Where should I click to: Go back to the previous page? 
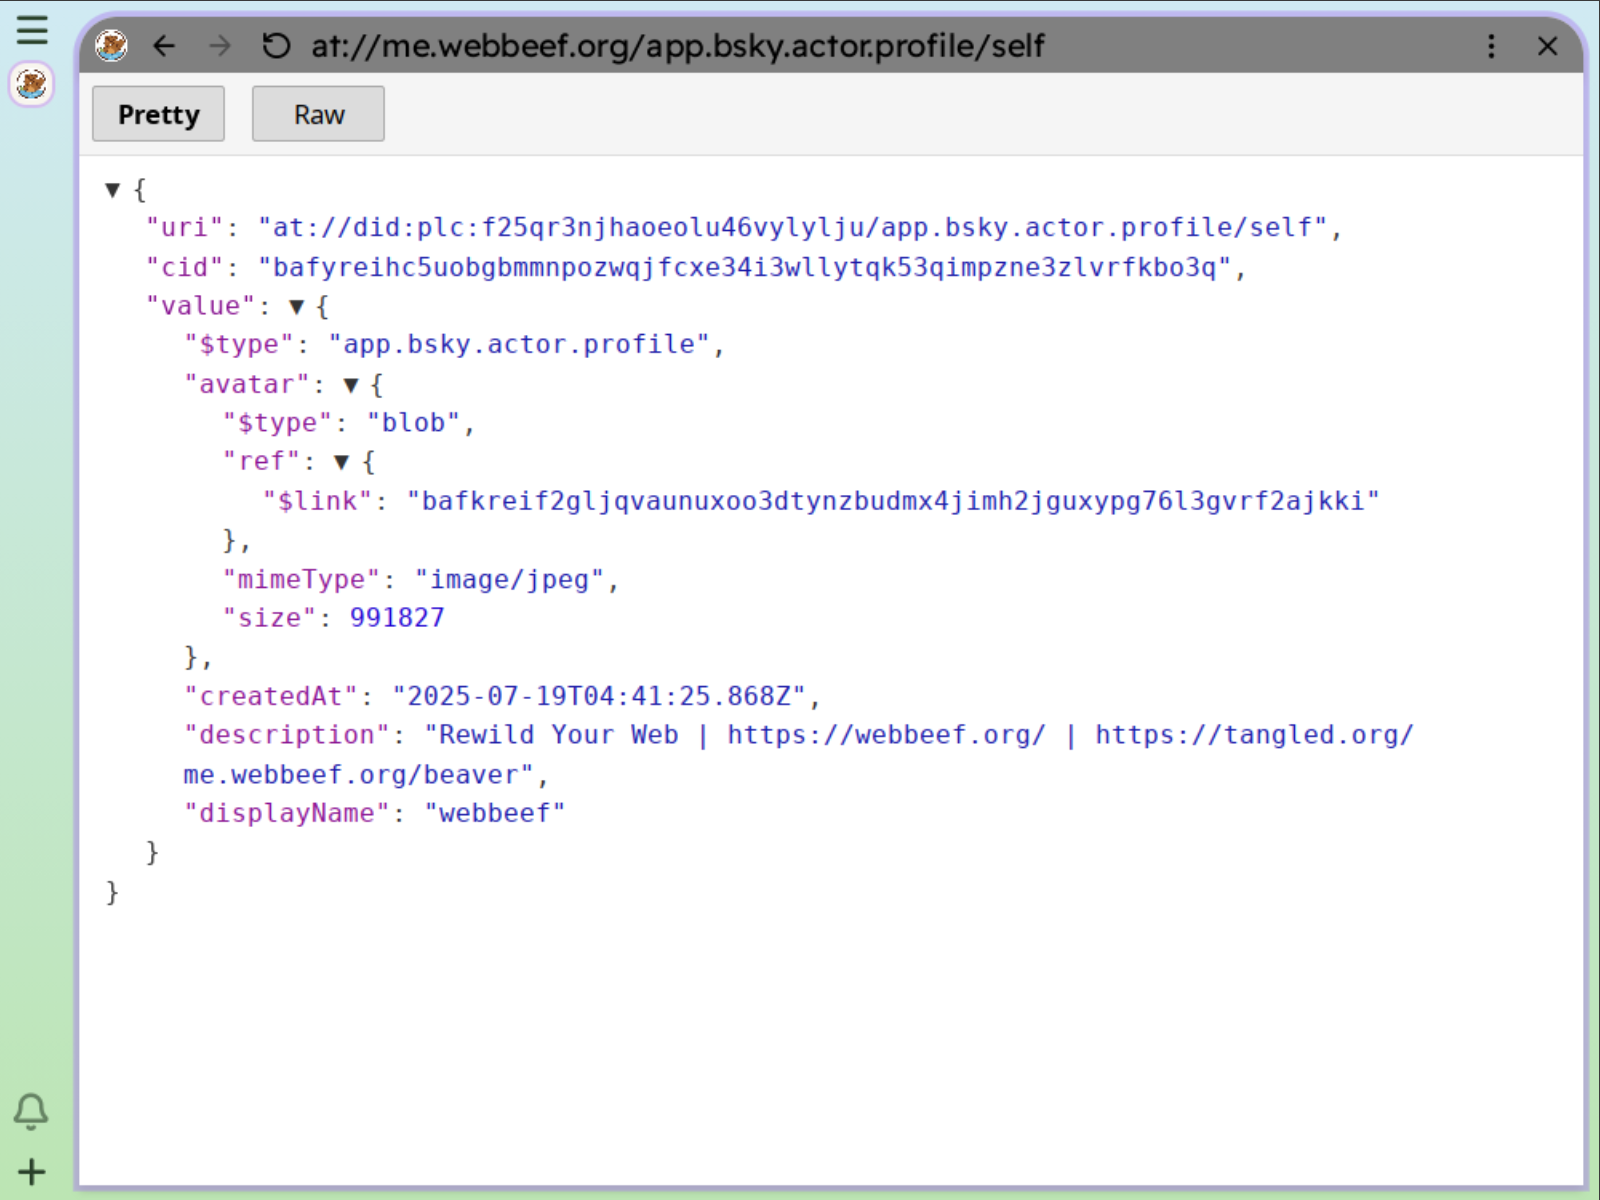tap(164, 46)
